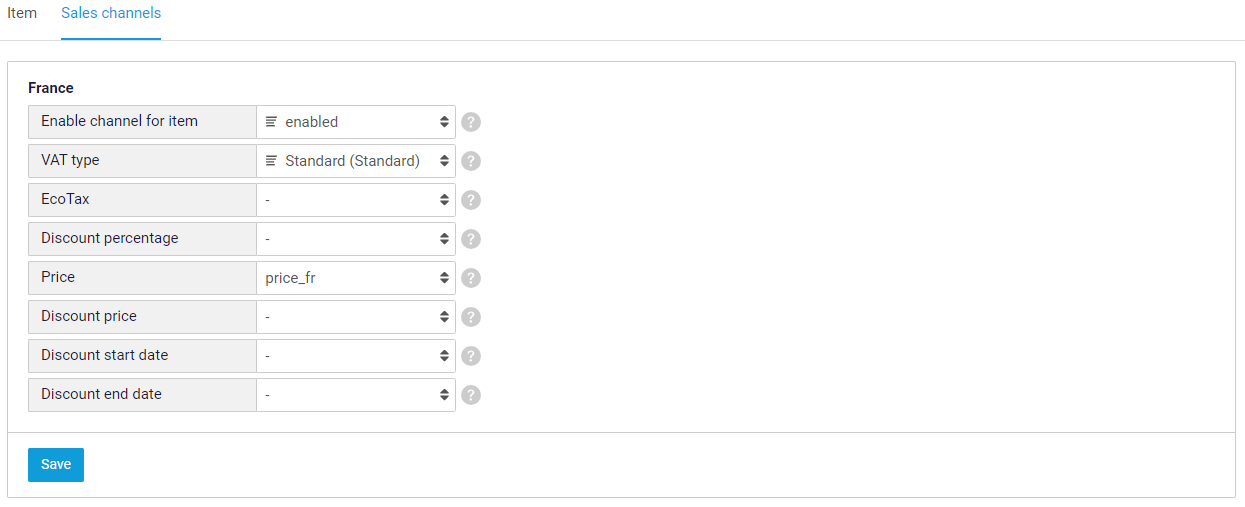The width and height of the screenshot is (1245, 507).
Task: Expand the VAT type dropdown
Action: tap(356, 161)
